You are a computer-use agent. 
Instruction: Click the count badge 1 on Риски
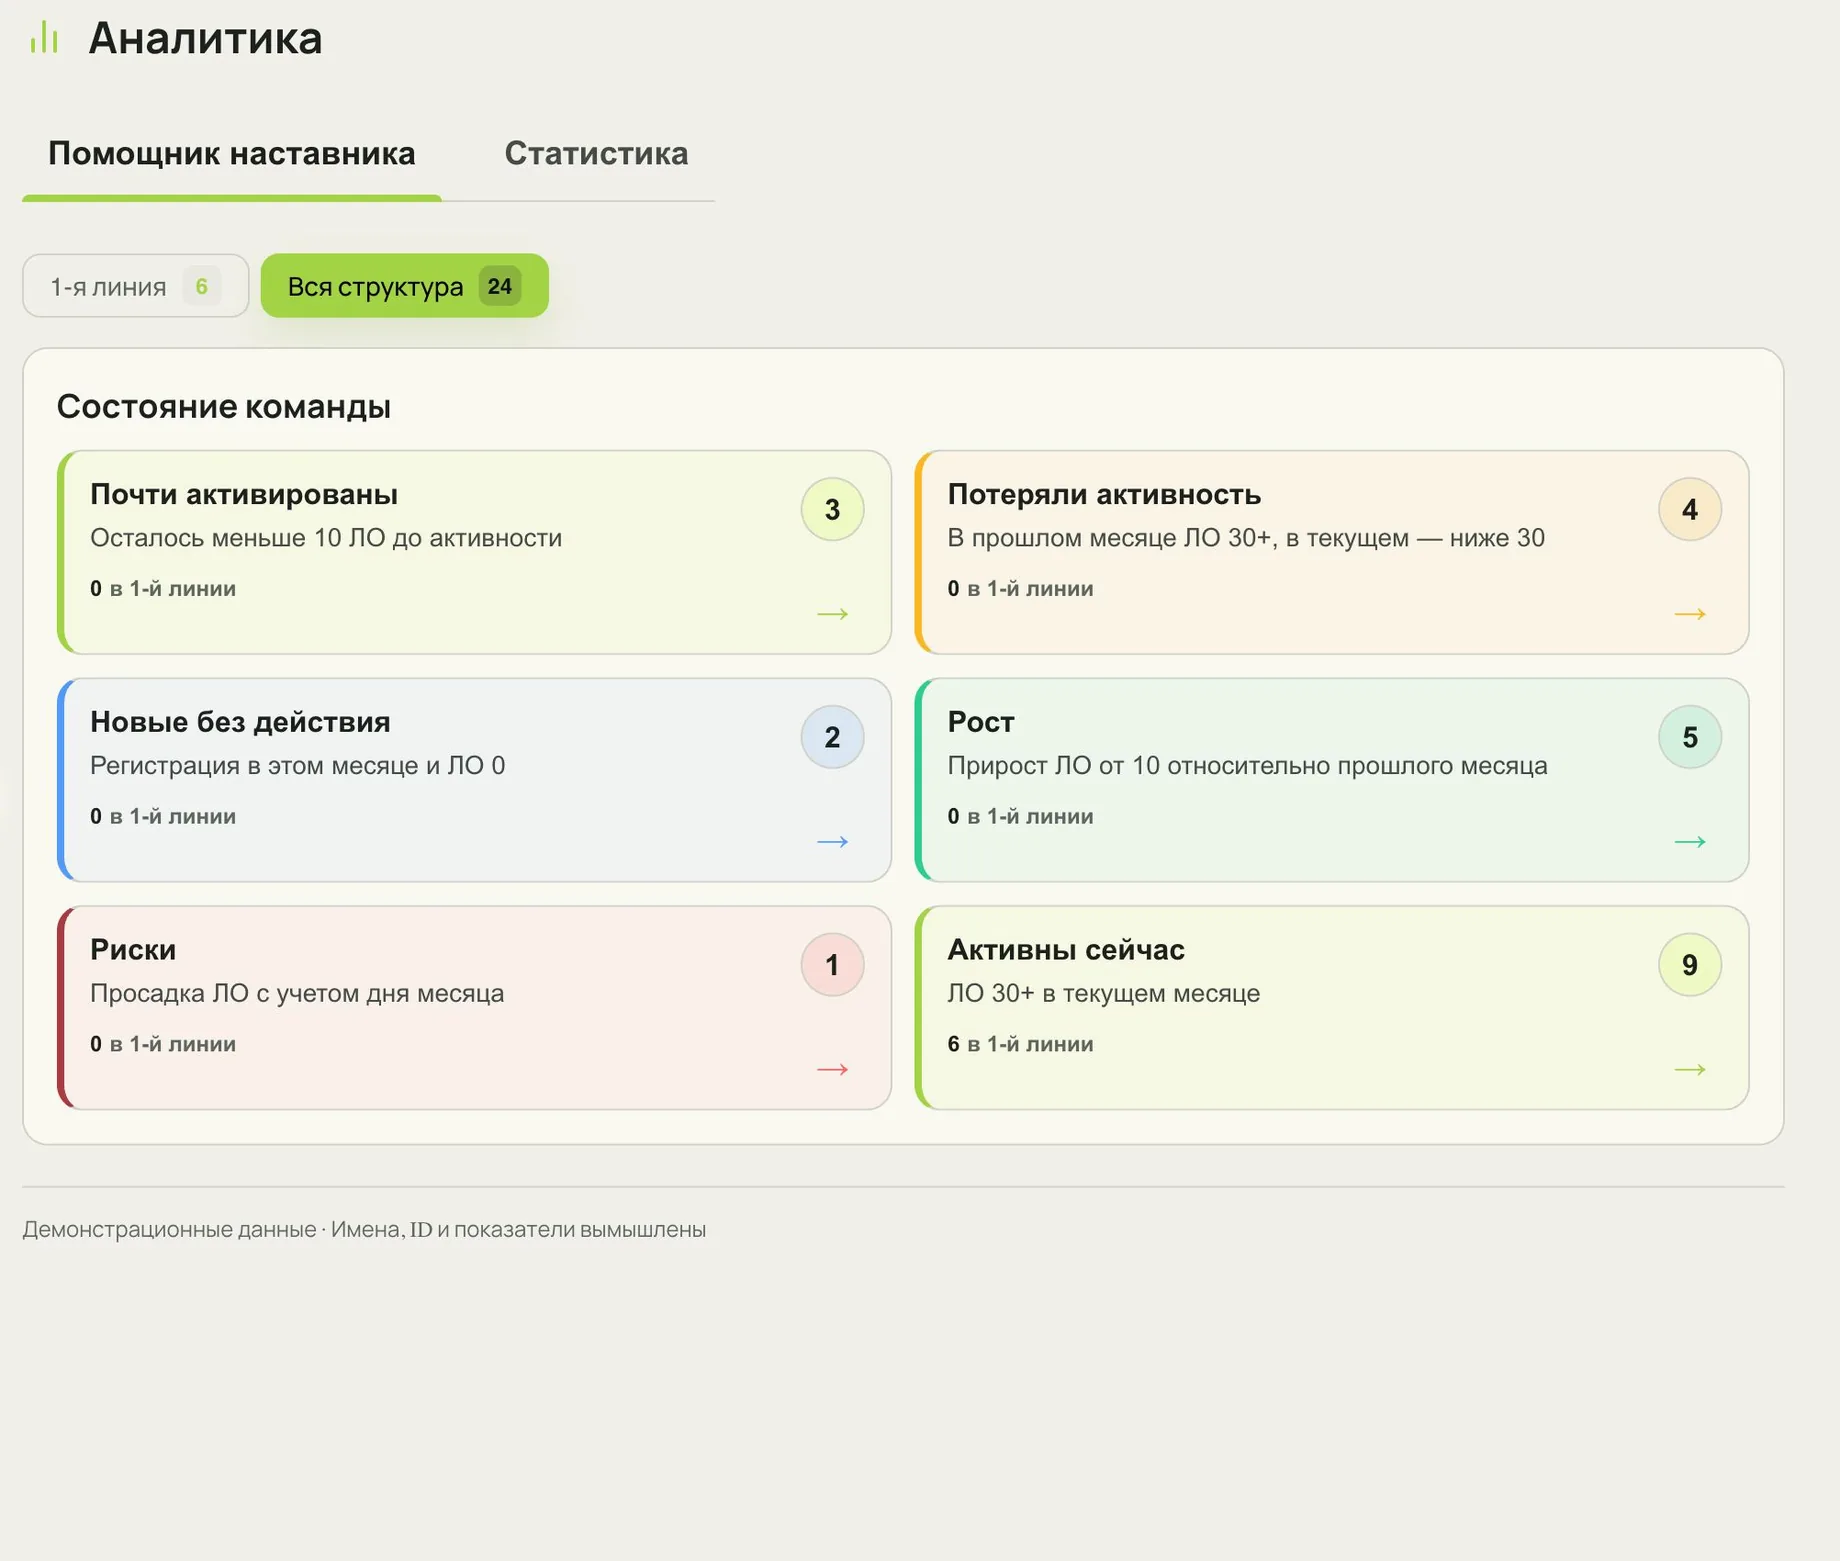pyautogui.click(x=832, y=965)
